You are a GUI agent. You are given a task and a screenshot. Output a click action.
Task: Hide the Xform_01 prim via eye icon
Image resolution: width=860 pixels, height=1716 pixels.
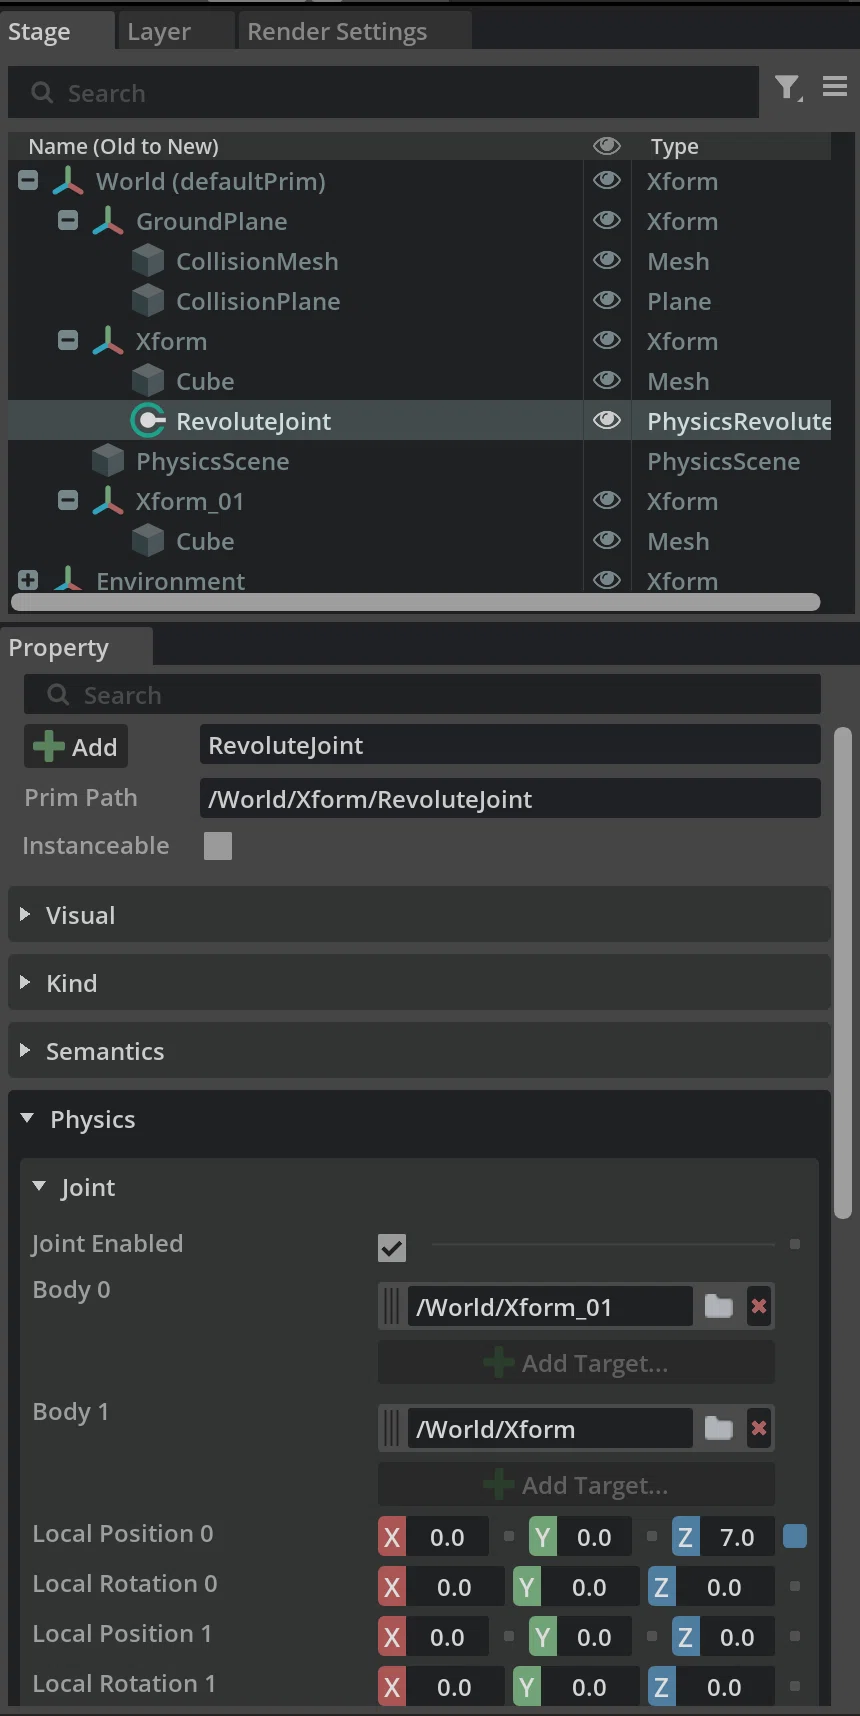coord(606,500)
